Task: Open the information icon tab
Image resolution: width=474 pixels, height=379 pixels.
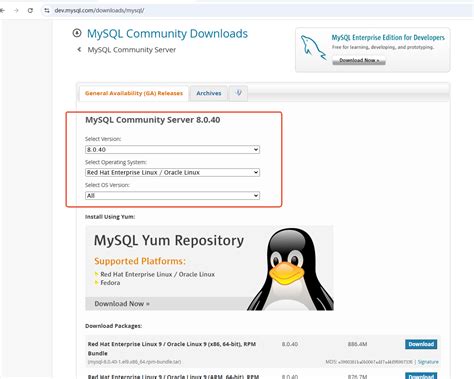Action: [x=238, y=93]
